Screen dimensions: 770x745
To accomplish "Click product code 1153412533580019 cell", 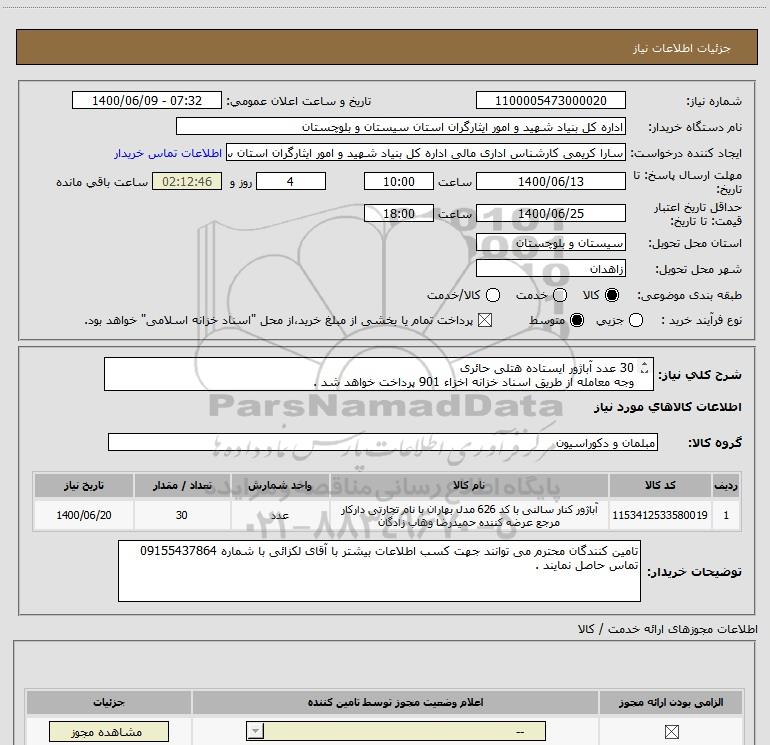I will (x=660, y=515).
